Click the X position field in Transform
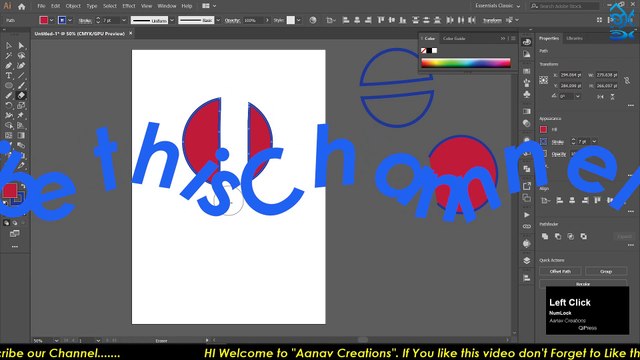The width and height of the screenshot is (640, 360). coord(571,75)
